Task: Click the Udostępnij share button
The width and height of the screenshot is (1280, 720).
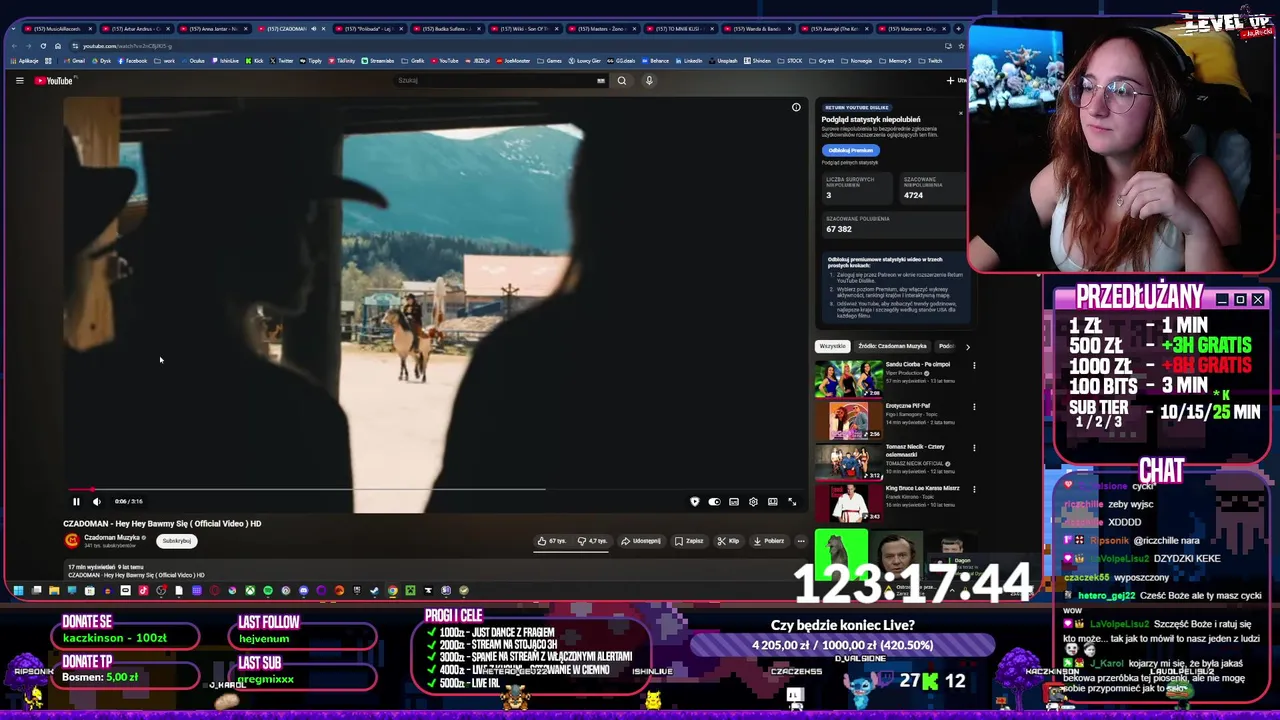Action: tap(641, 541)
